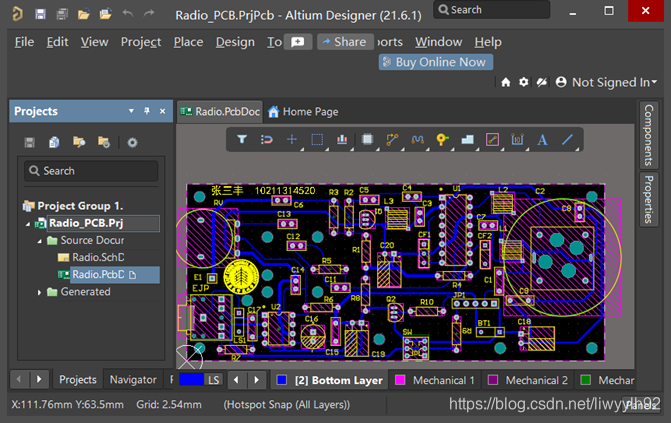The height and width of the screenshot is (423, 671).
Task: Select the Filter tool in the active bar
Action: tap(242, 140)
